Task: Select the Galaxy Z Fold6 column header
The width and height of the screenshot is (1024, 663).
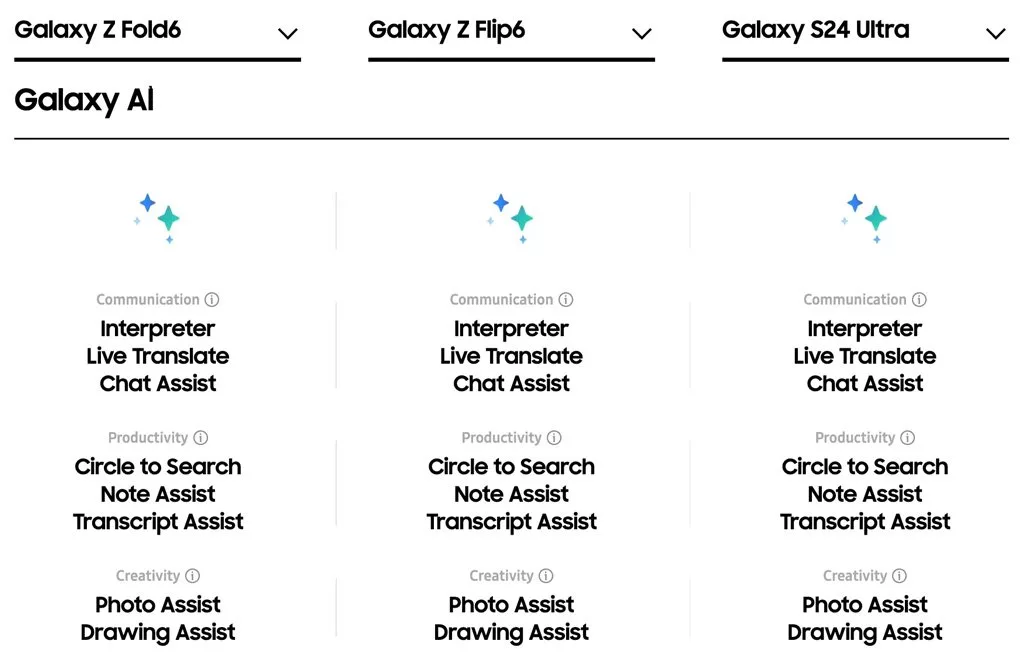Action: pyautogui.click(x=98, y=30)
